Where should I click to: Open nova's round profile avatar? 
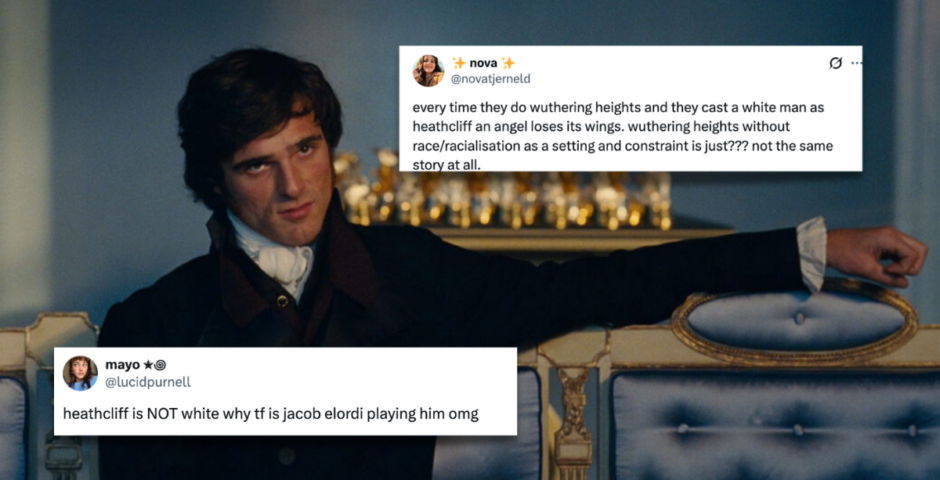click(428, 71)
